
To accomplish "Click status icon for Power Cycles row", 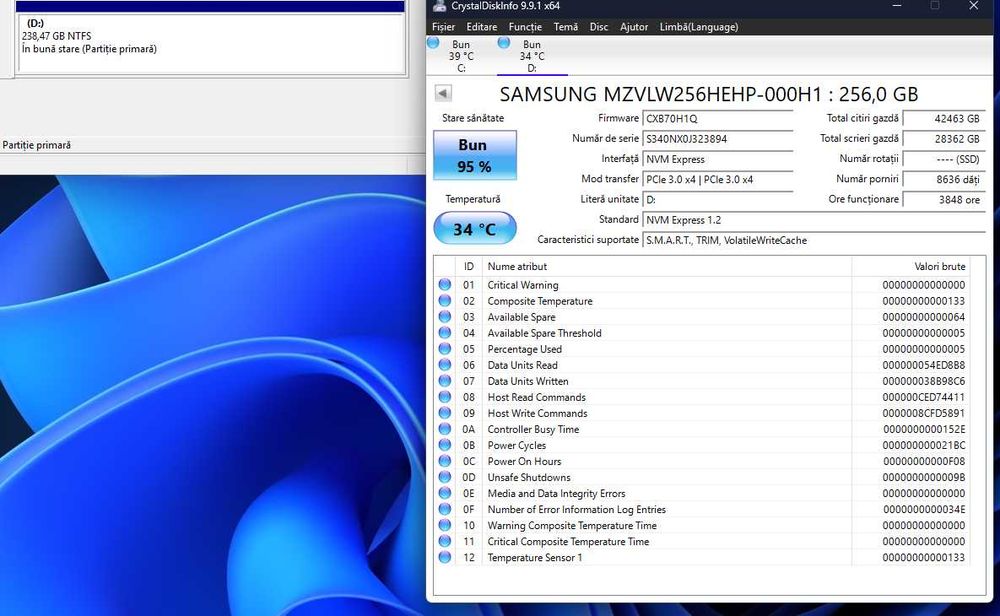I will (445, 444).
